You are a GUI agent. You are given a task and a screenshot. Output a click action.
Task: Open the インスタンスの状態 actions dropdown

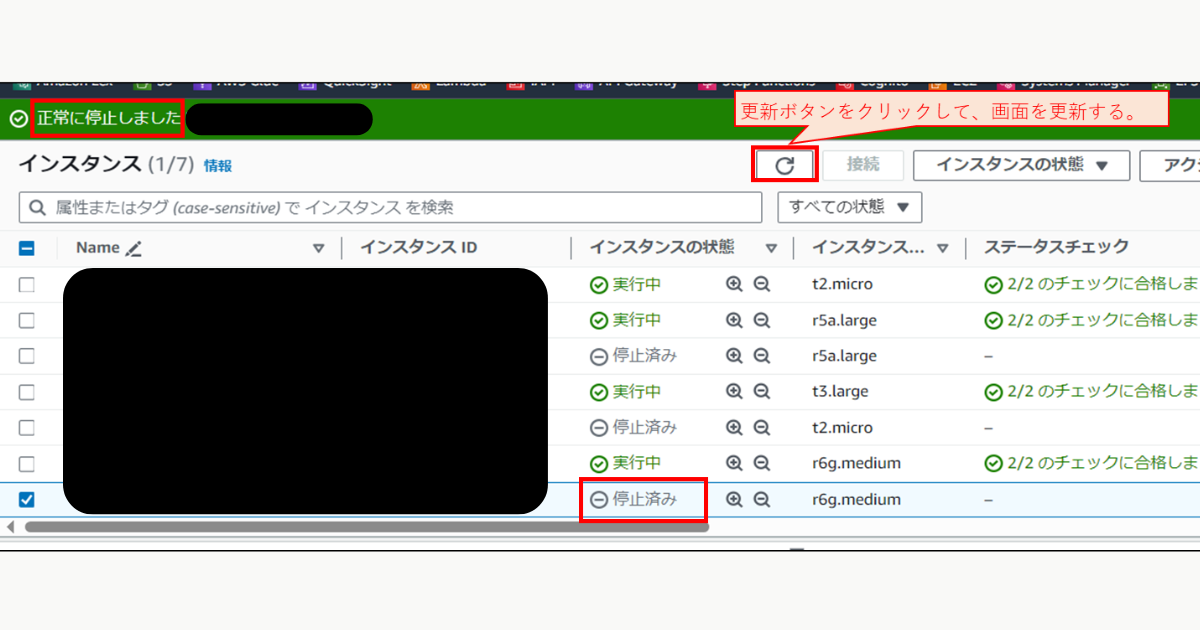(x=1021, y=164)
